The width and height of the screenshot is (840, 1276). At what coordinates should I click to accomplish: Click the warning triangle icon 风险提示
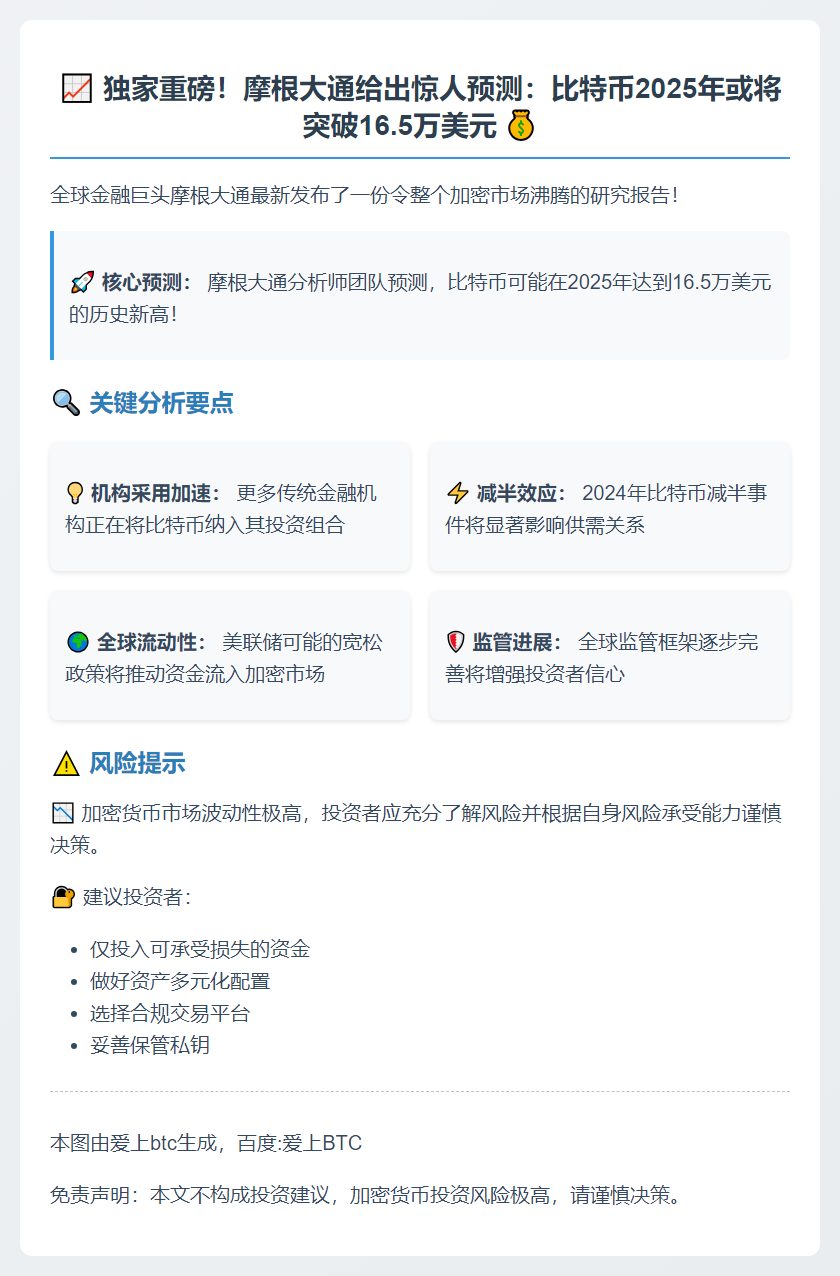(65, 764)
